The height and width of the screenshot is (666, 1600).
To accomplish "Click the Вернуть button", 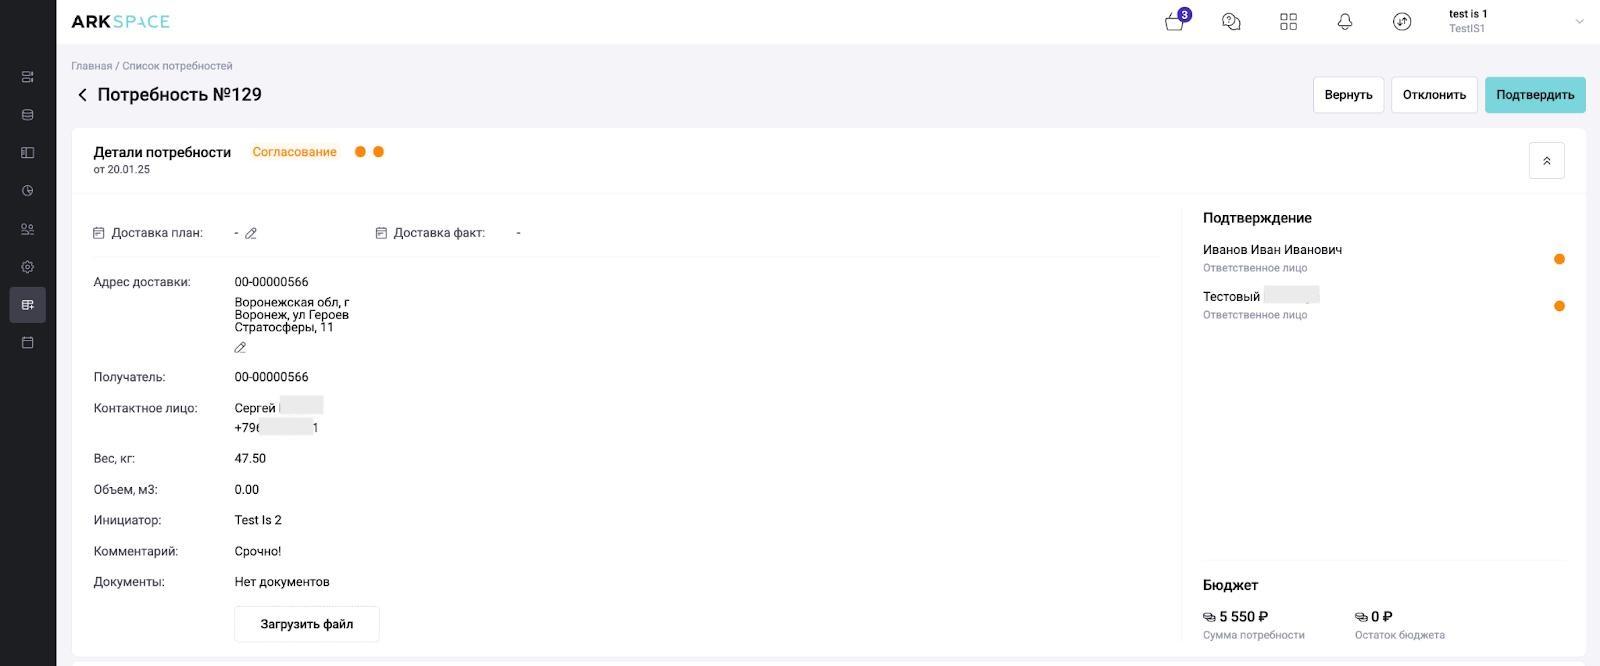I will (1348, 95).
